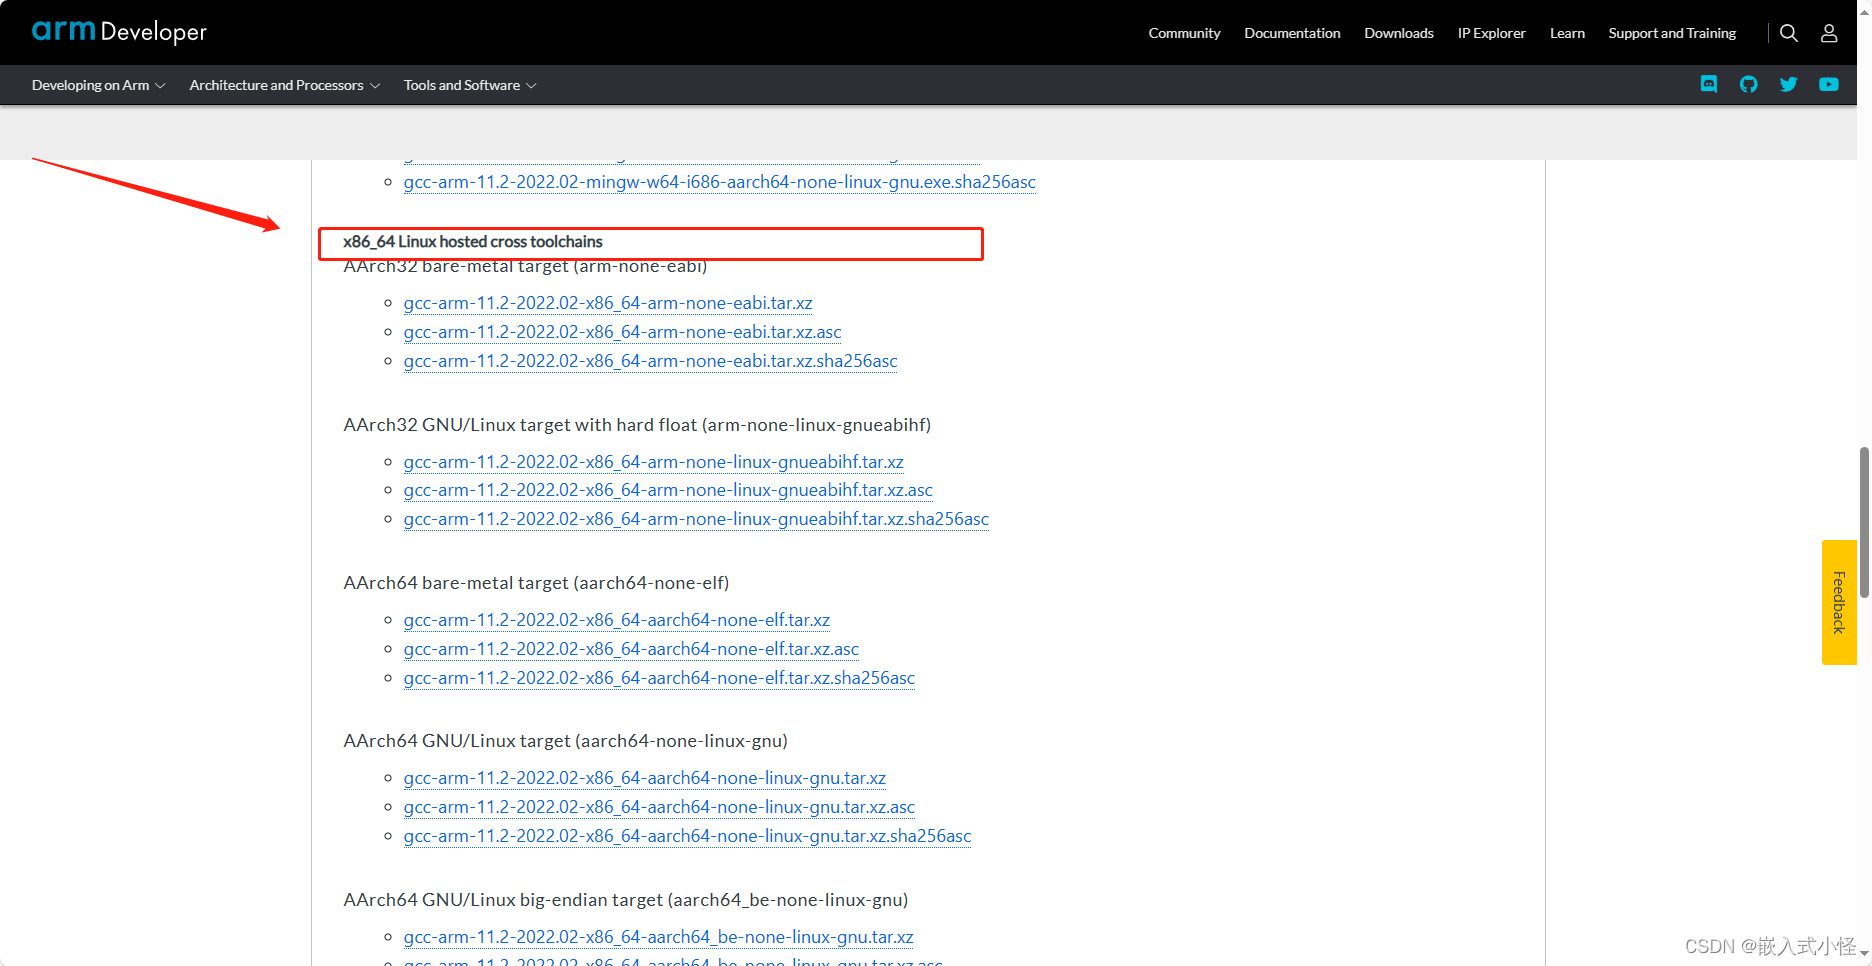Open the Community menu item
The image size is (1872, 966).
point(1184,33)
